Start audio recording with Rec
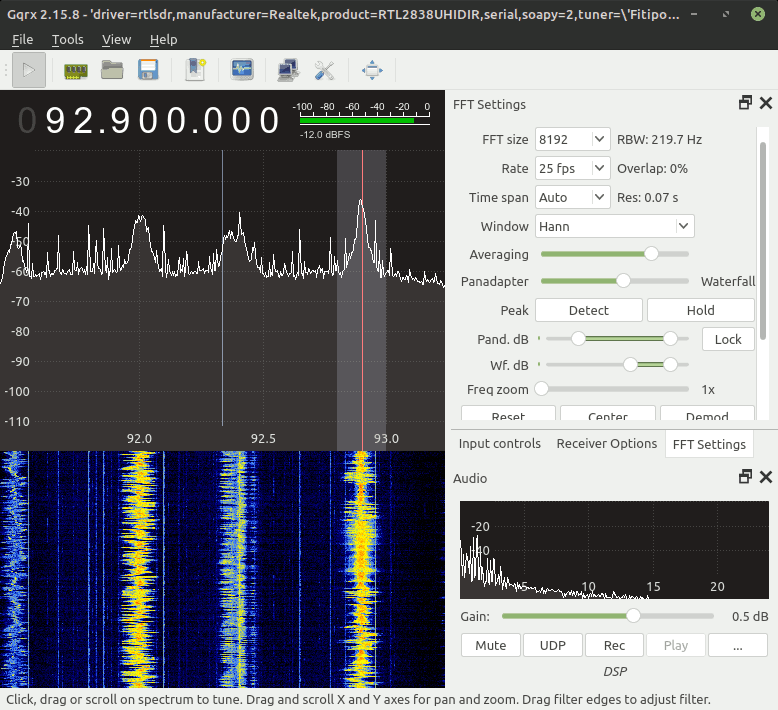Viewport: 778px width, 710px height. coord(614,645)
